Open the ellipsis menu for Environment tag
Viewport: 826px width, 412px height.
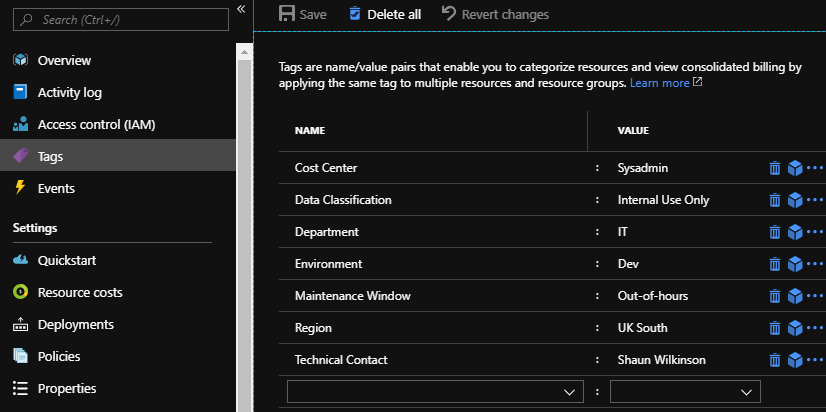click(x=815, y=264)
